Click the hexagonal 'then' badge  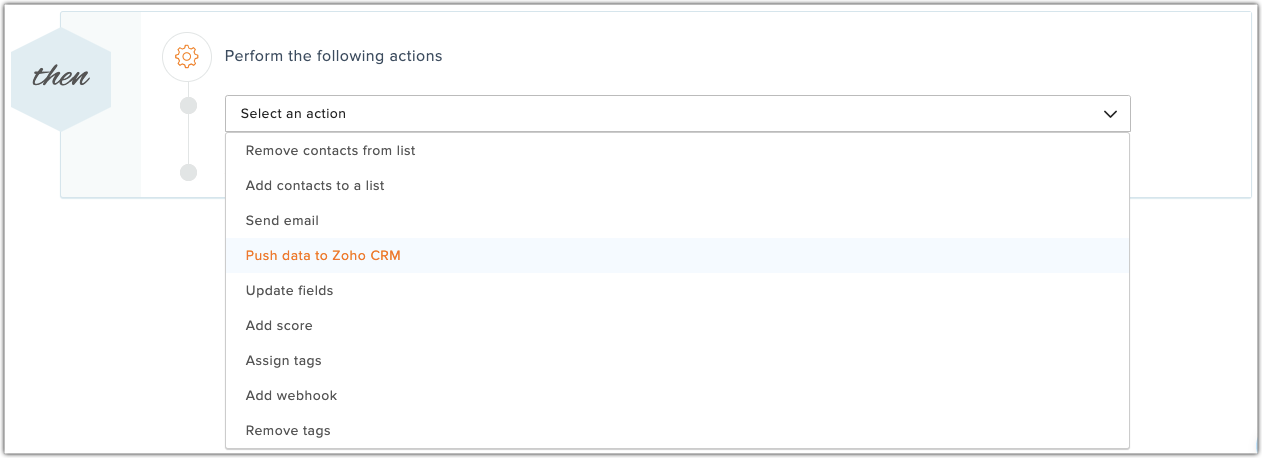coord(60,79)
